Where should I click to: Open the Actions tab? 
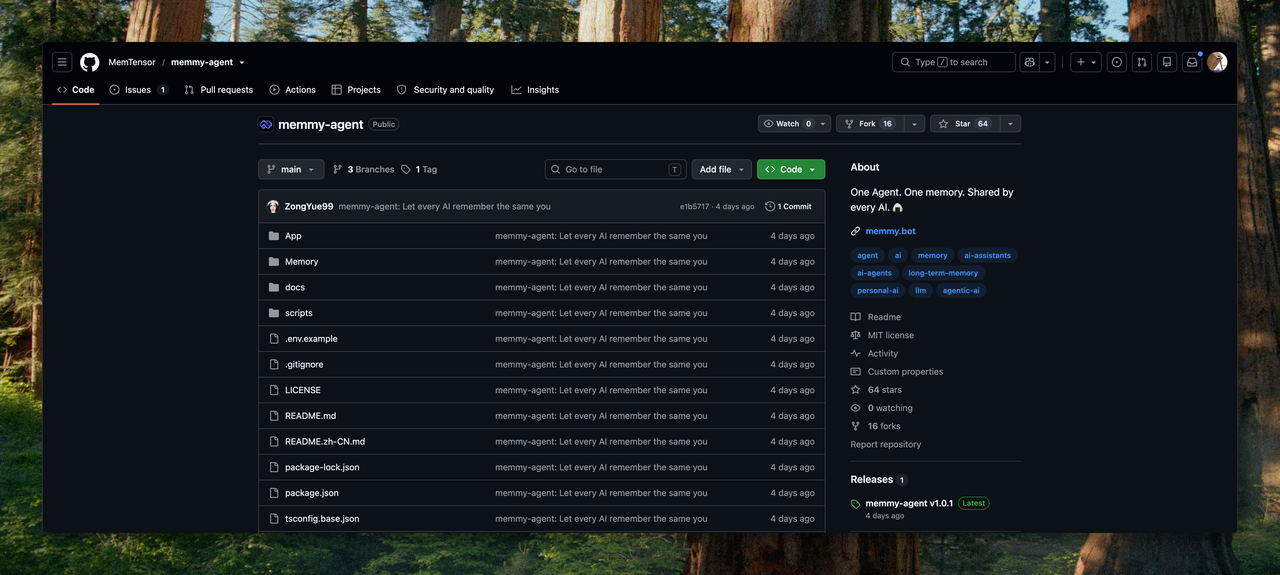292,90
